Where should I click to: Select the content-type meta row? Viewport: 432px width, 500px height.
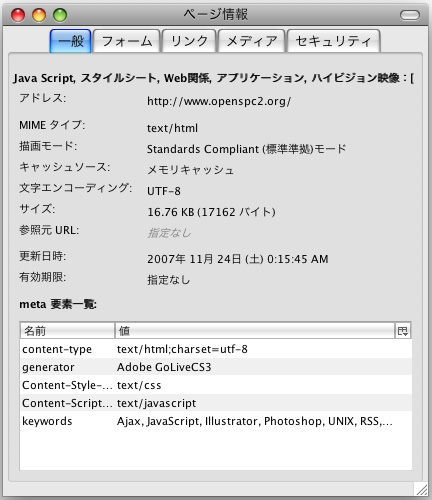point(216,349)
